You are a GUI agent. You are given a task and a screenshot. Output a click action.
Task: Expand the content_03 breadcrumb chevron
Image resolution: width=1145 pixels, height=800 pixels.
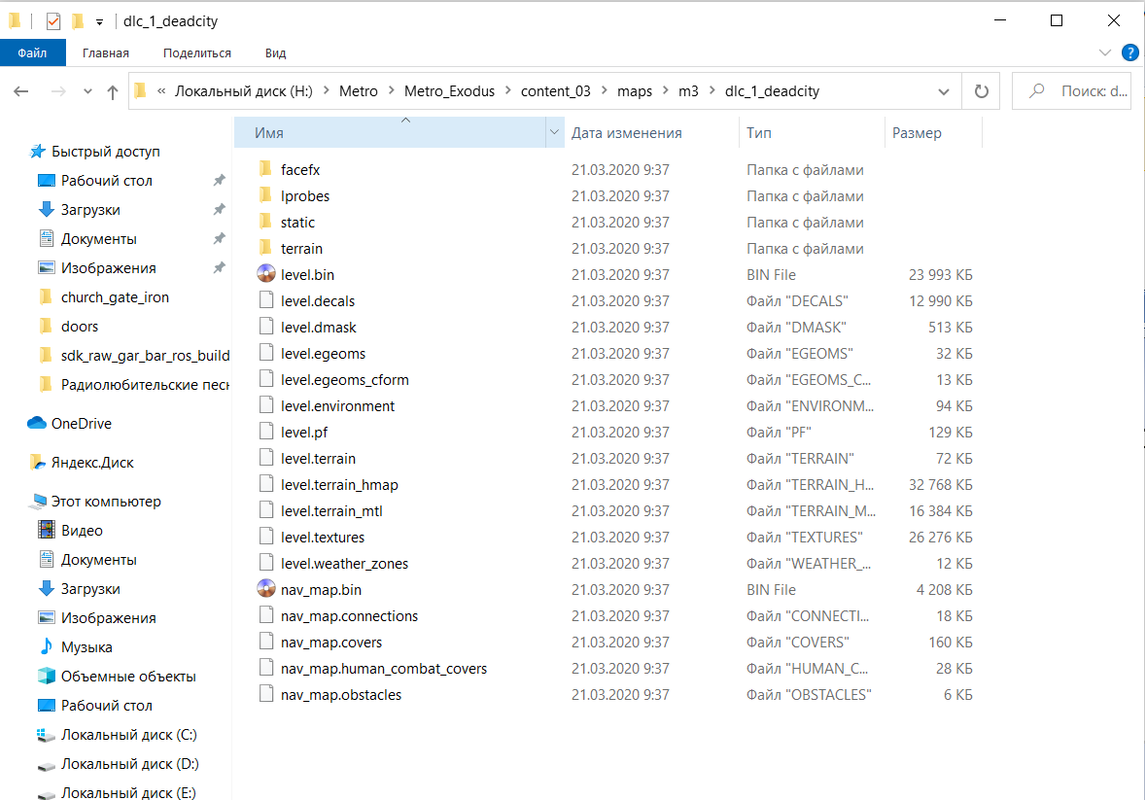tap(605, 91)
